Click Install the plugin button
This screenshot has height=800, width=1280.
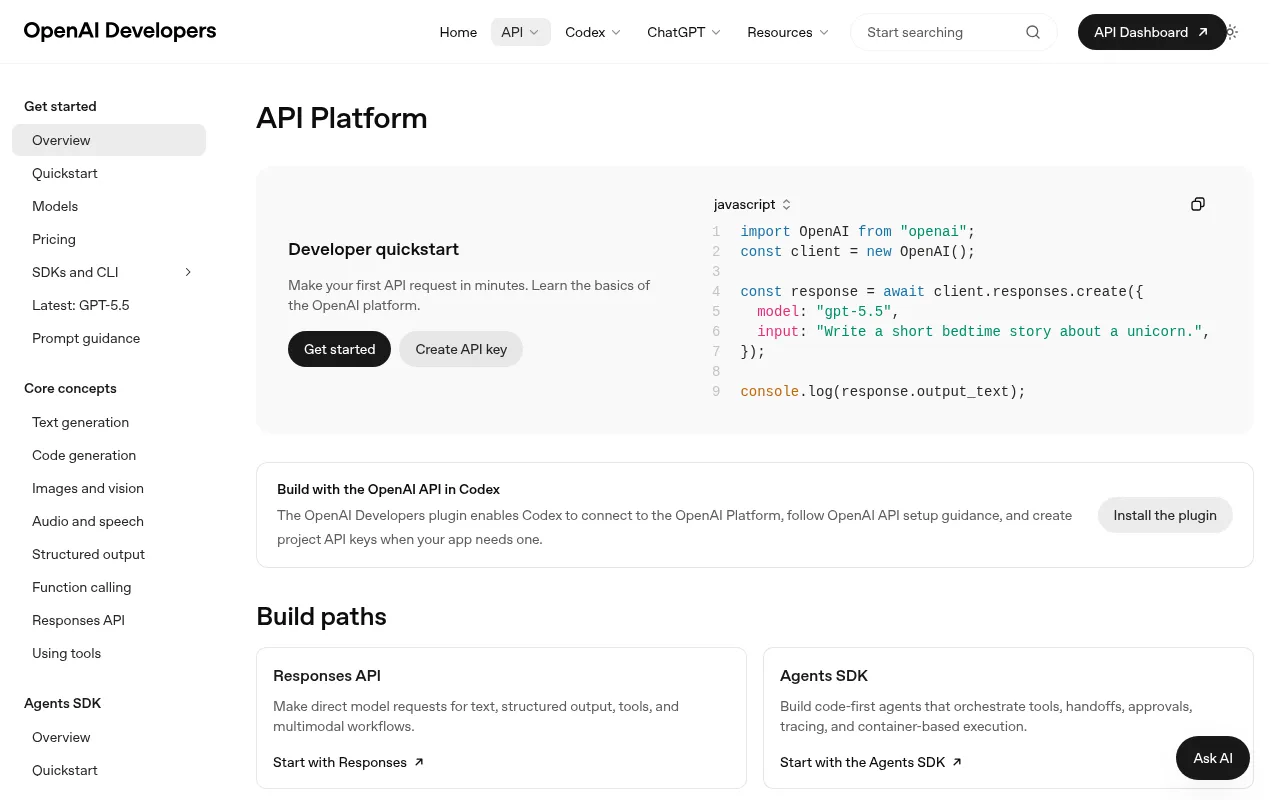click(x=1165, y=515)
